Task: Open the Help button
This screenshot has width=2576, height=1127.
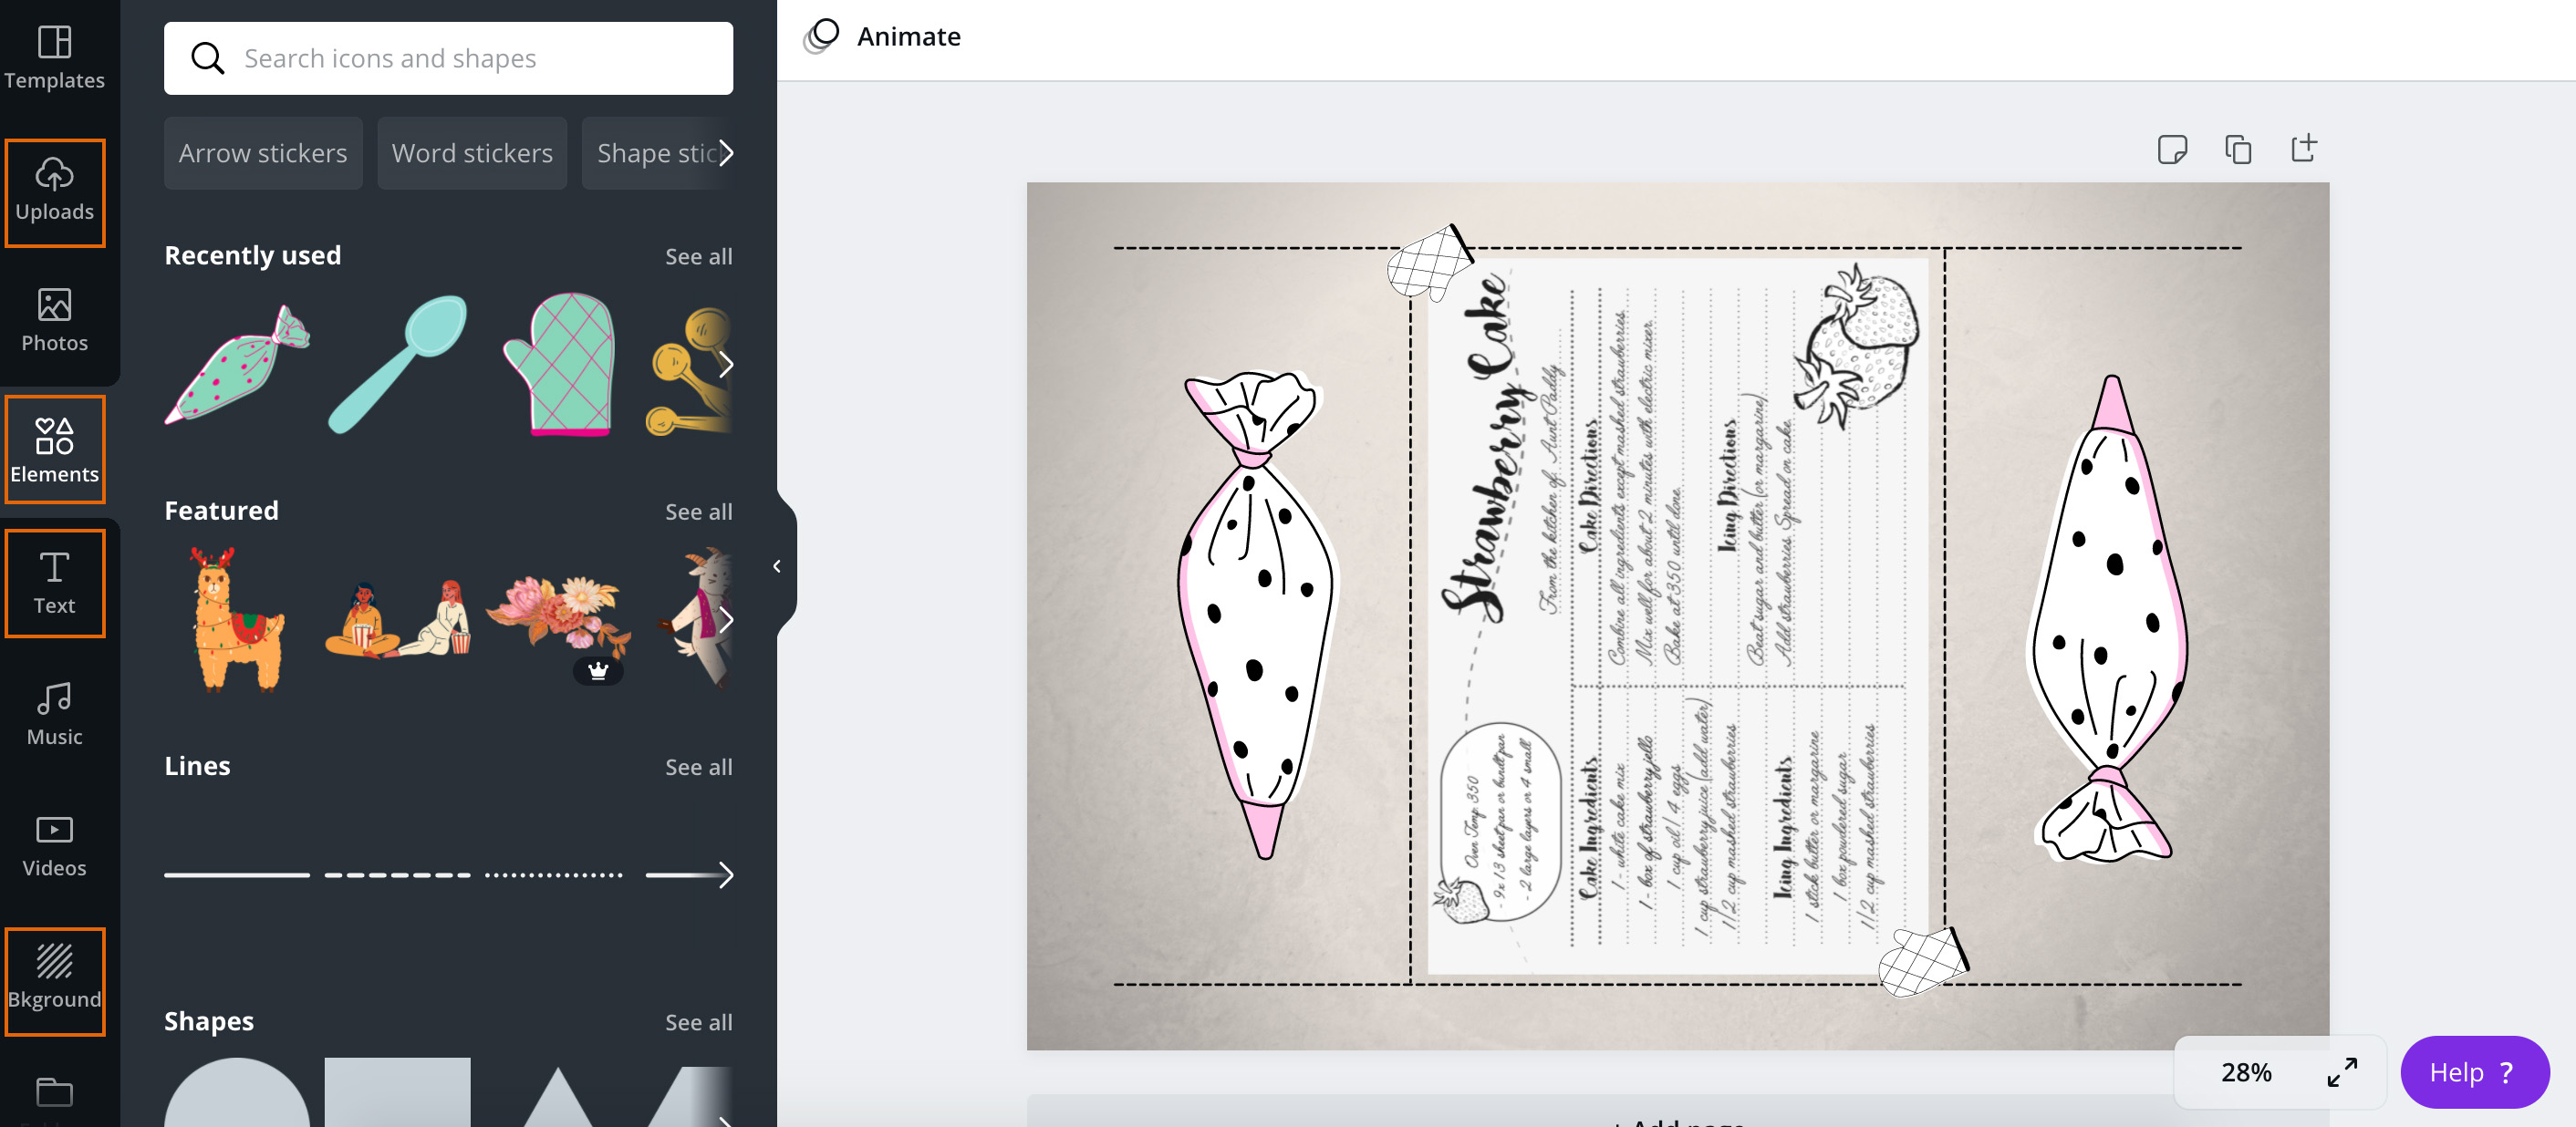Action: [2474, 1072]
